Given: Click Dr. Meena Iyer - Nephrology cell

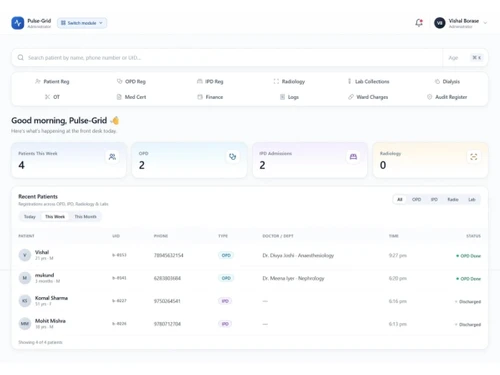Looking at the screenshot, I should tap(293, 278).
